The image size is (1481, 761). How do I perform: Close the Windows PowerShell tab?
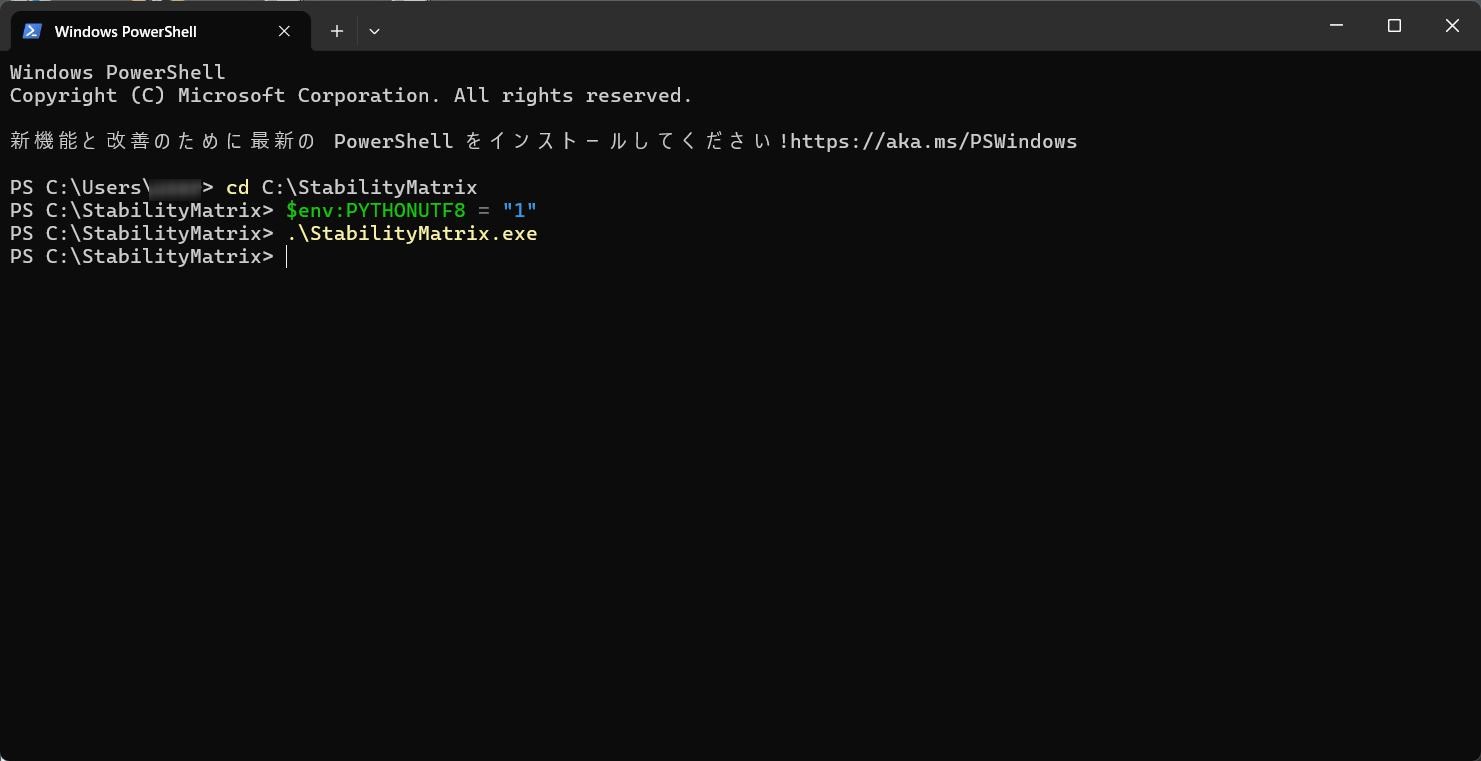pyautogui.click(x=284, y=31)
